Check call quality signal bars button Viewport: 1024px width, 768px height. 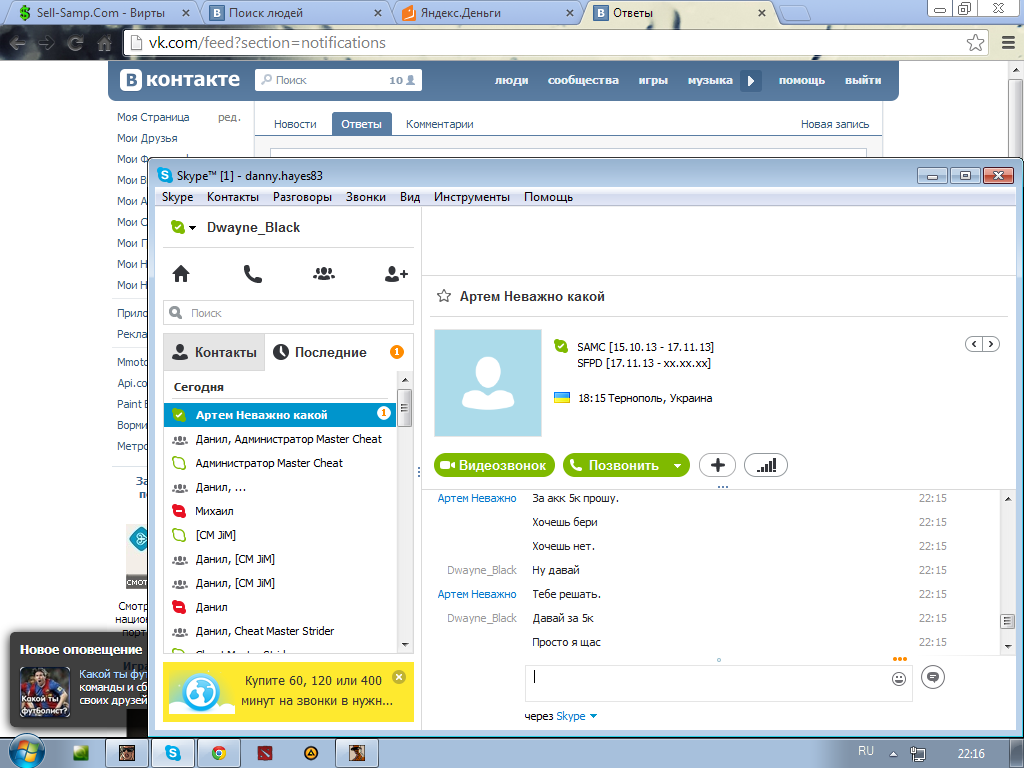click(x=765, y=465)
